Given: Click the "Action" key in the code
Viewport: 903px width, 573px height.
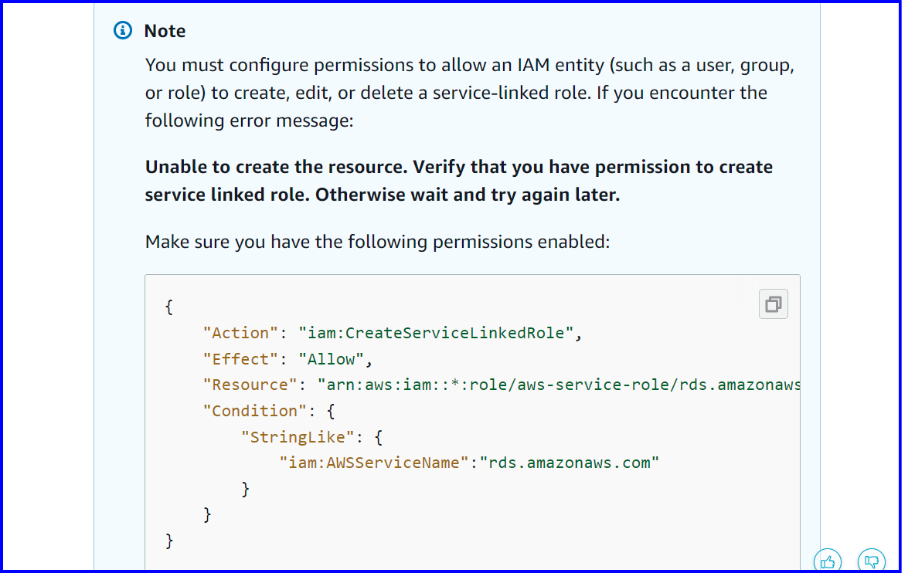Looking at the screenshot, I should [x=241, y=333].
